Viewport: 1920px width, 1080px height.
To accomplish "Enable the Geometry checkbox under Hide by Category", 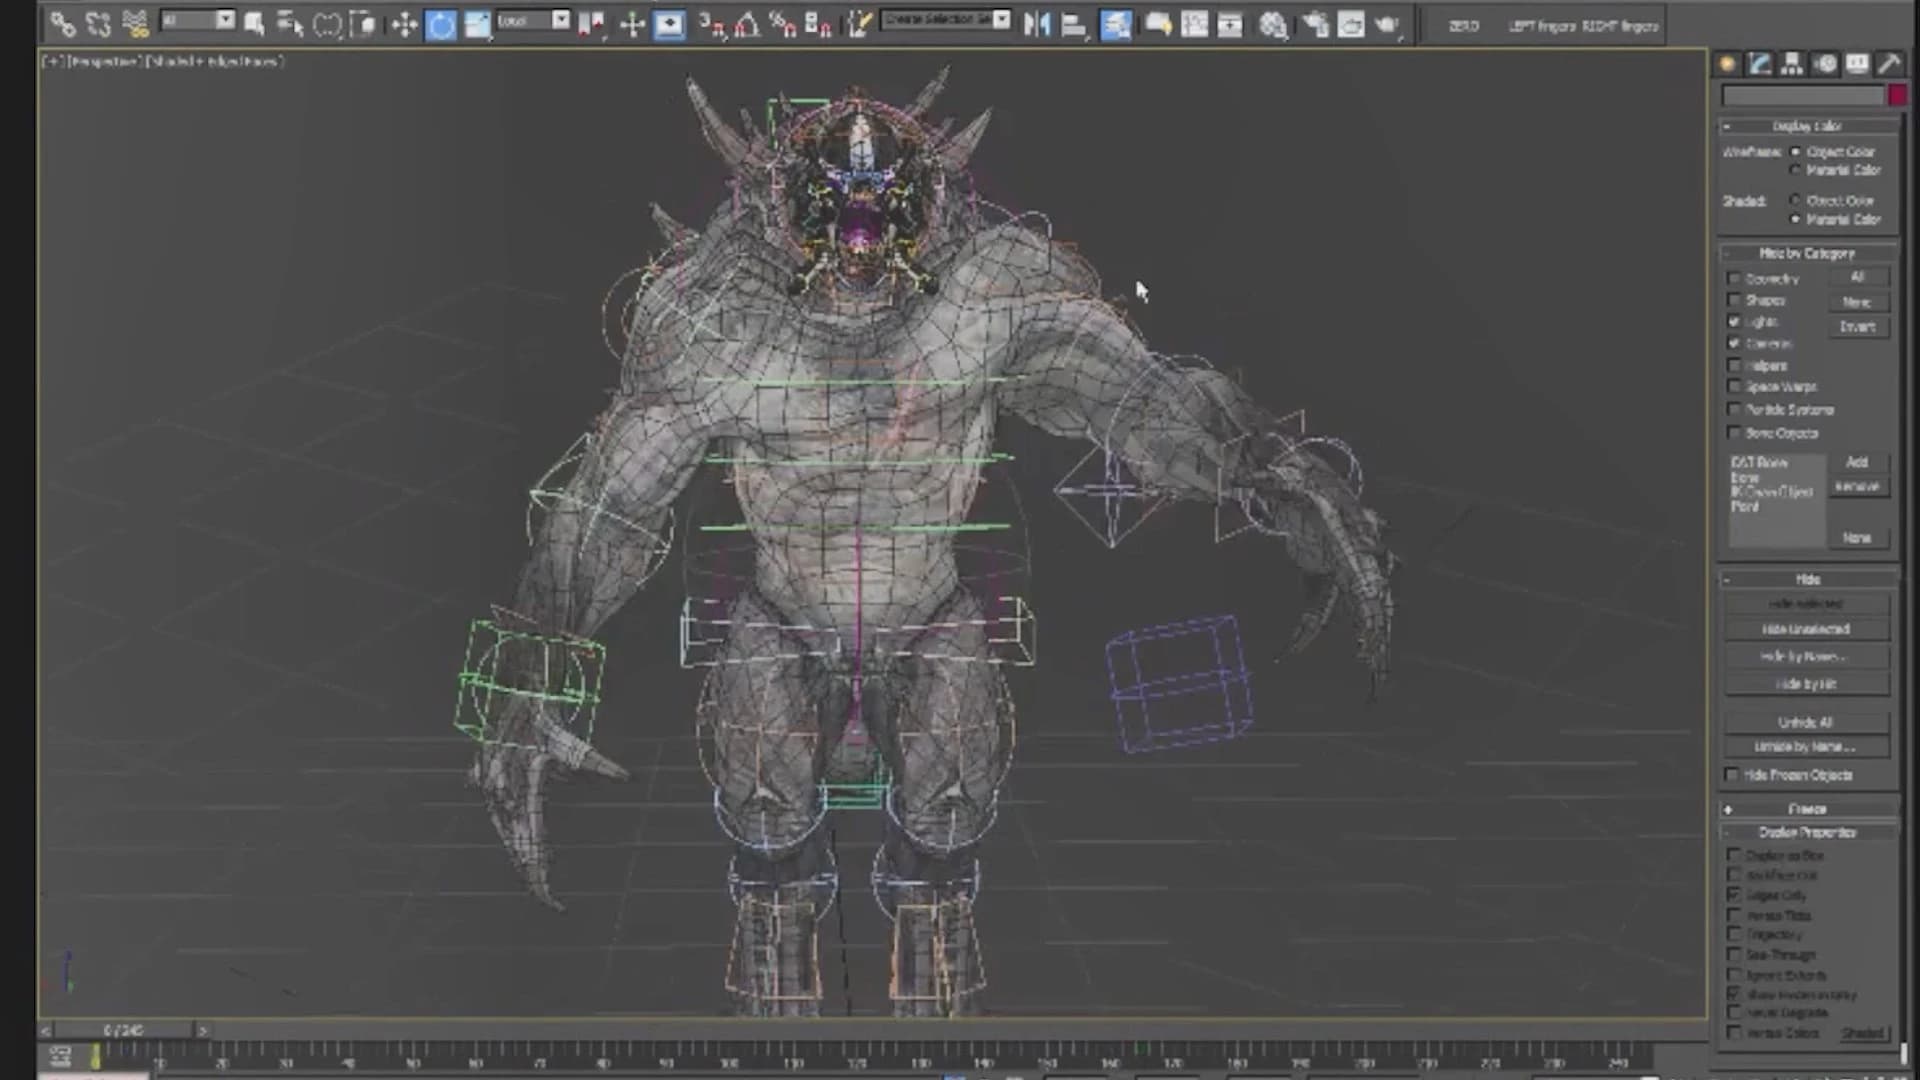I will tap(1734, 278).
